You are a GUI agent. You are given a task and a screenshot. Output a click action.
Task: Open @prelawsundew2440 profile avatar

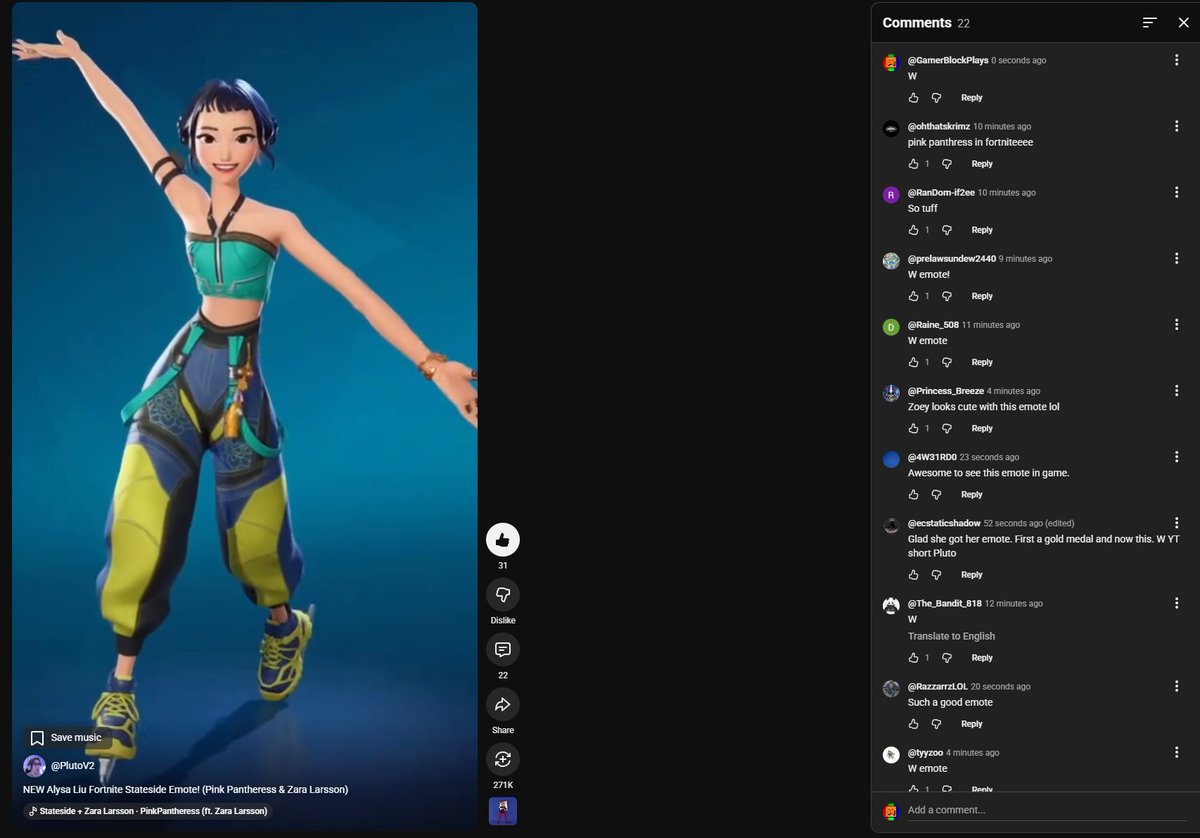(x=891, y=261)
